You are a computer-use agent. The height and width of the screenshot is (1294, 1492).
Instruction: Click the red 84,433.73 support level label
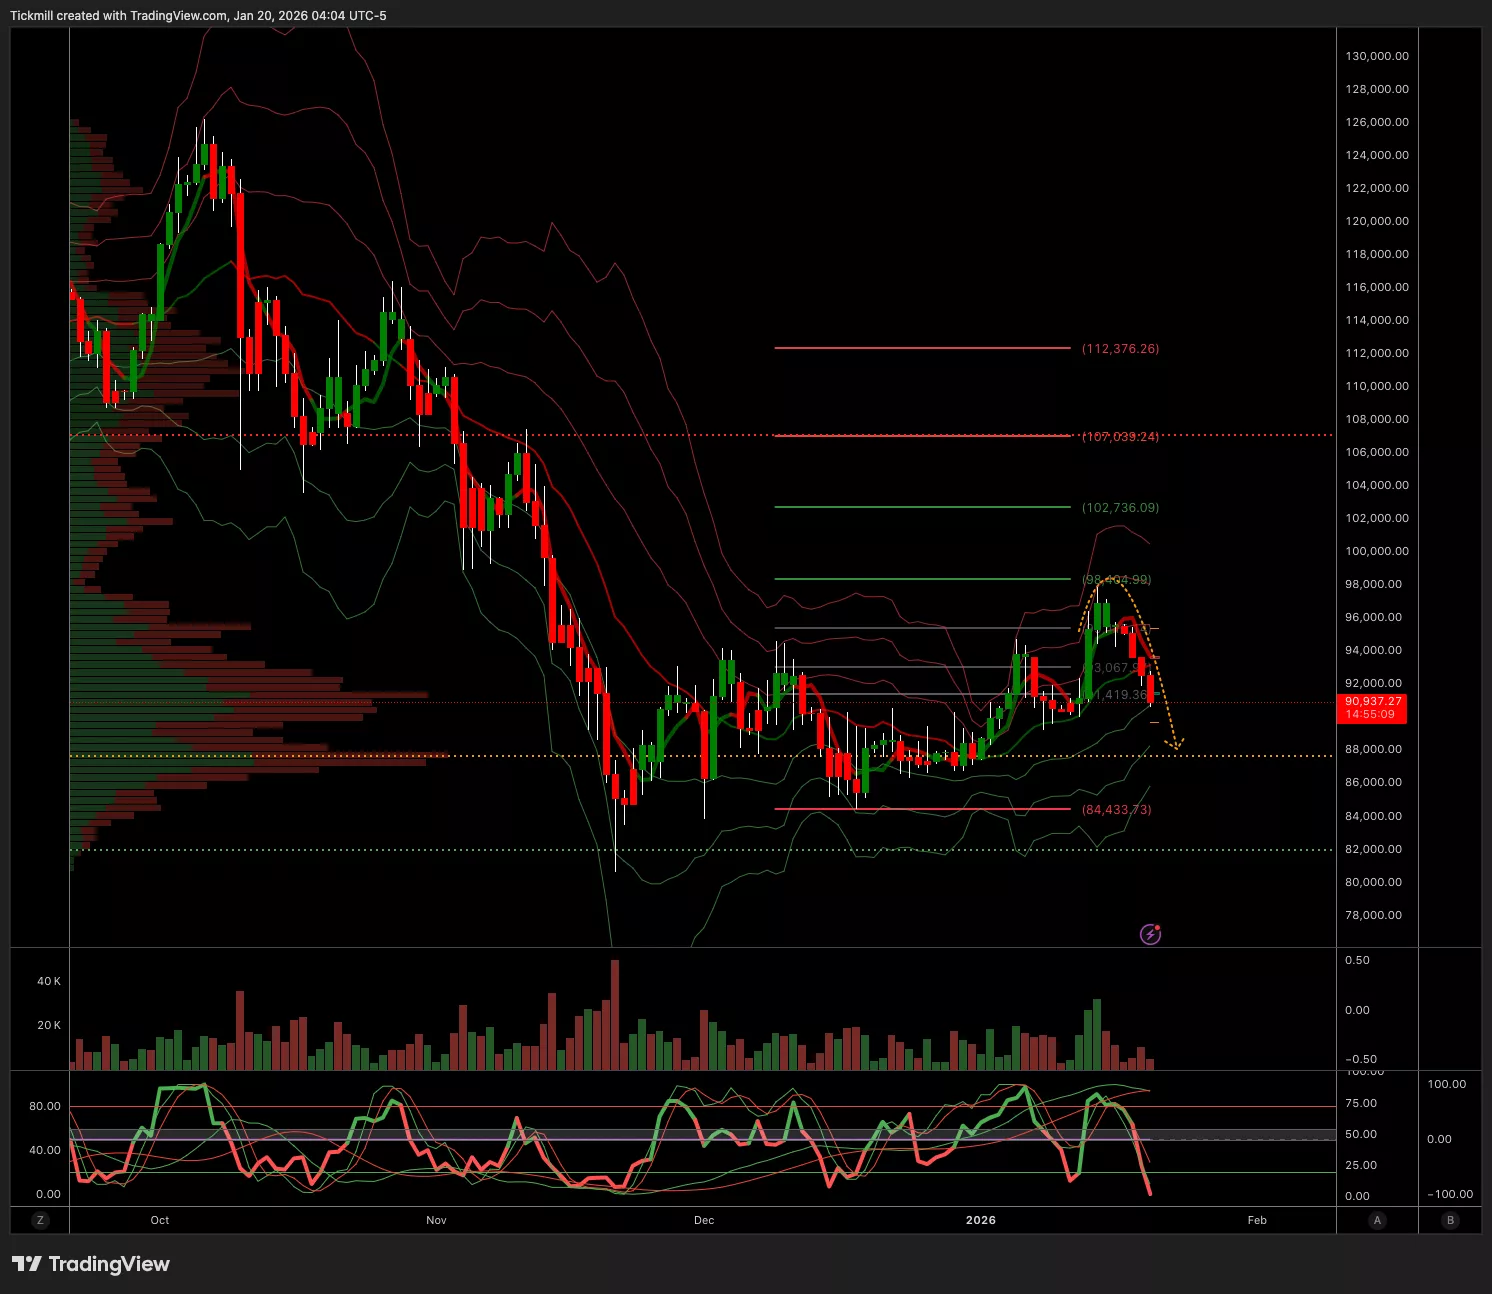tap(1116, 810)
